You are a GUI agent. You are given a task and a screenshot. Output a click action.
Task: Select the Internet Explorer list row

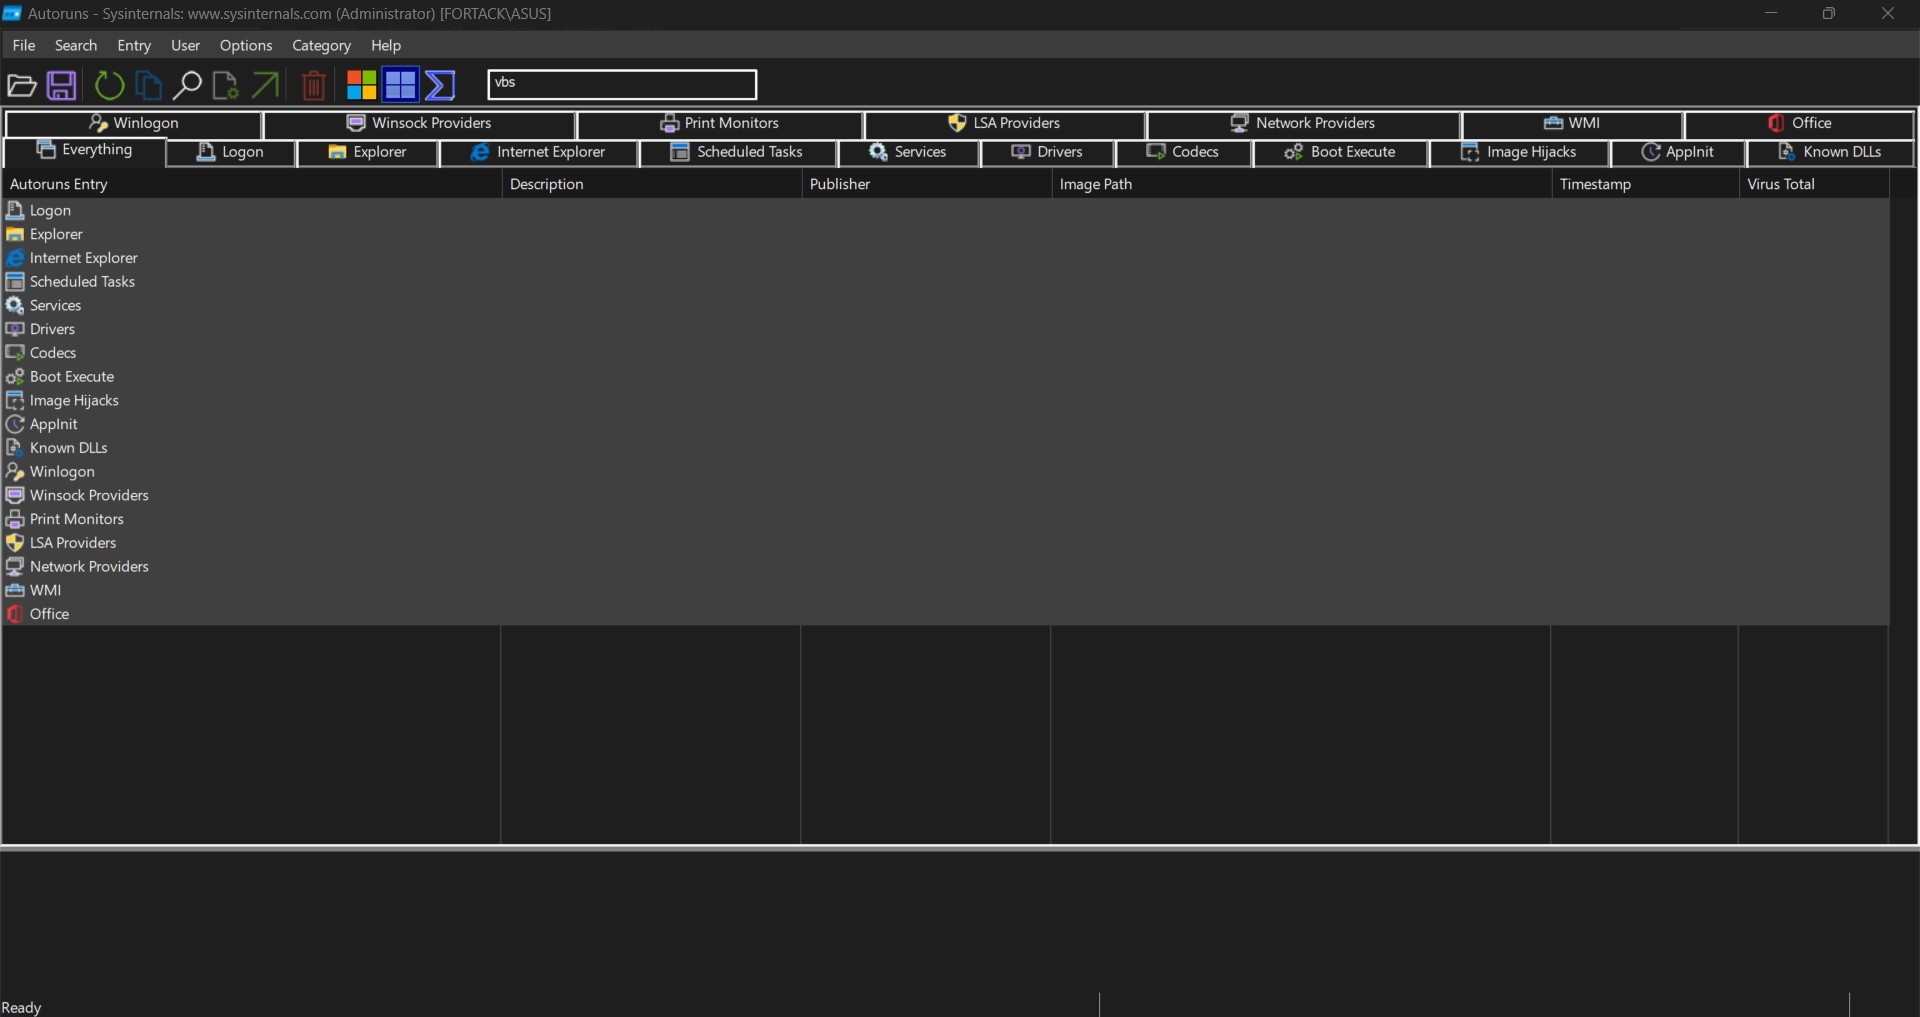[945, 258]
